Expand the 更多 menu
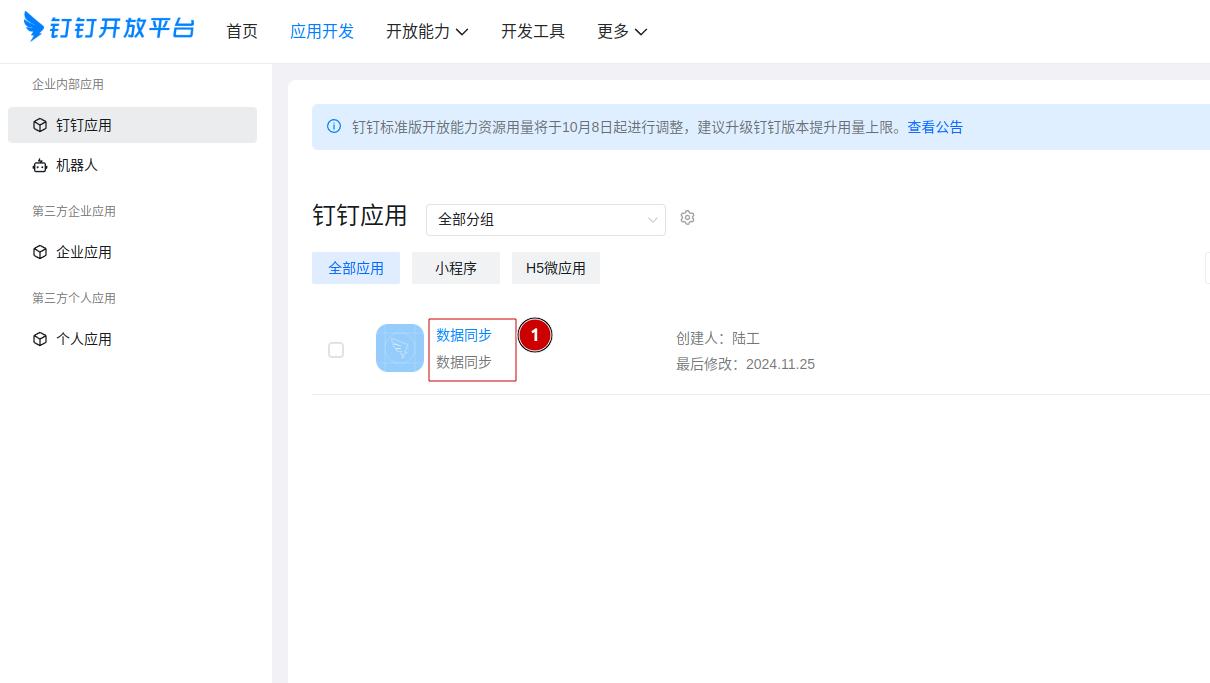This screenshot has width=1210, height=683. click(x=622, y=31)
